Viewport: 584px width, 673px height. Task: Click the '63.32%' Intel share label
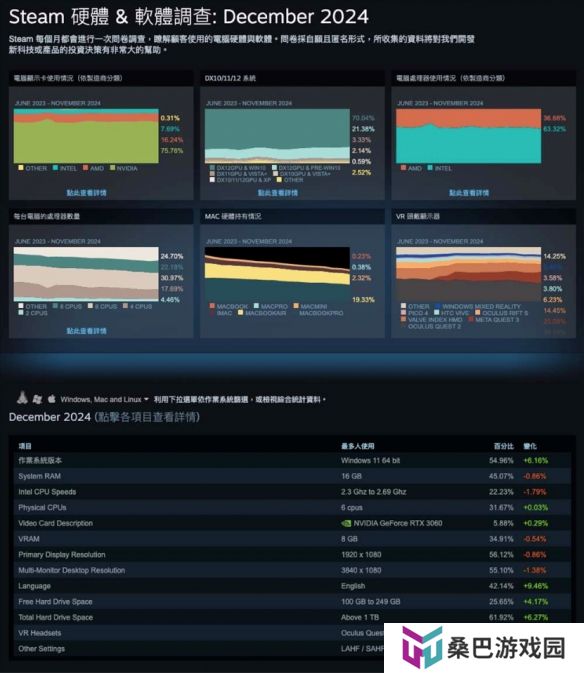(x=554, y=129)
